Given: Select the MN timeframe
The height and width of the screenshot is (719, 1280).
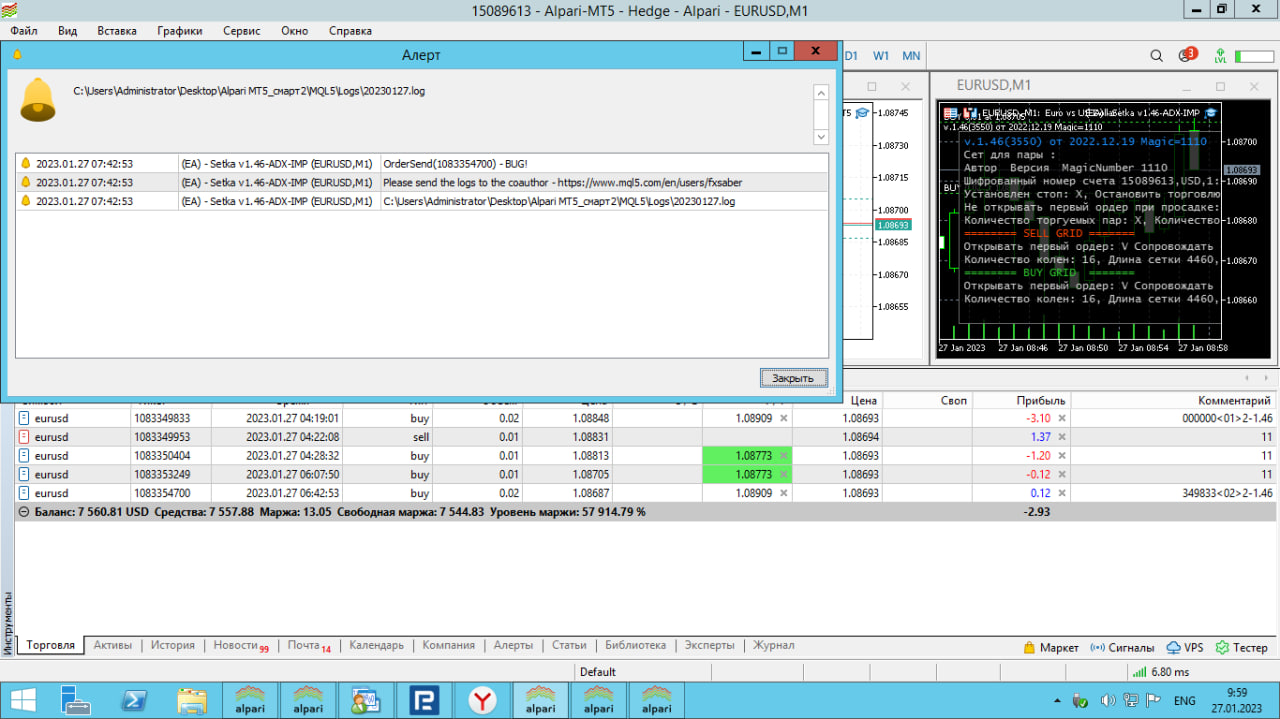Looking at the screenshot, I should click(x=911, y=56).
